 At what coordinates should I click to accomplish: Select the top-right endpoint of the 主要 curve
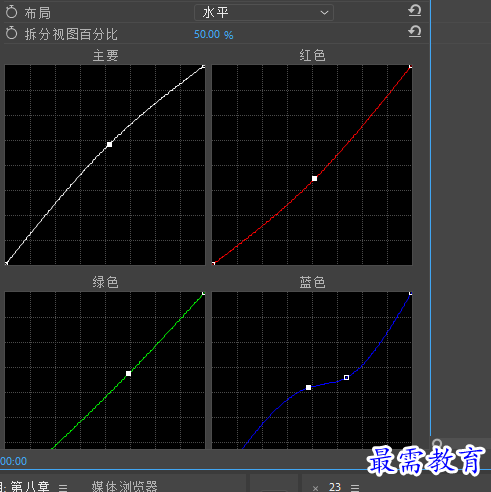(x=203, y=67)
